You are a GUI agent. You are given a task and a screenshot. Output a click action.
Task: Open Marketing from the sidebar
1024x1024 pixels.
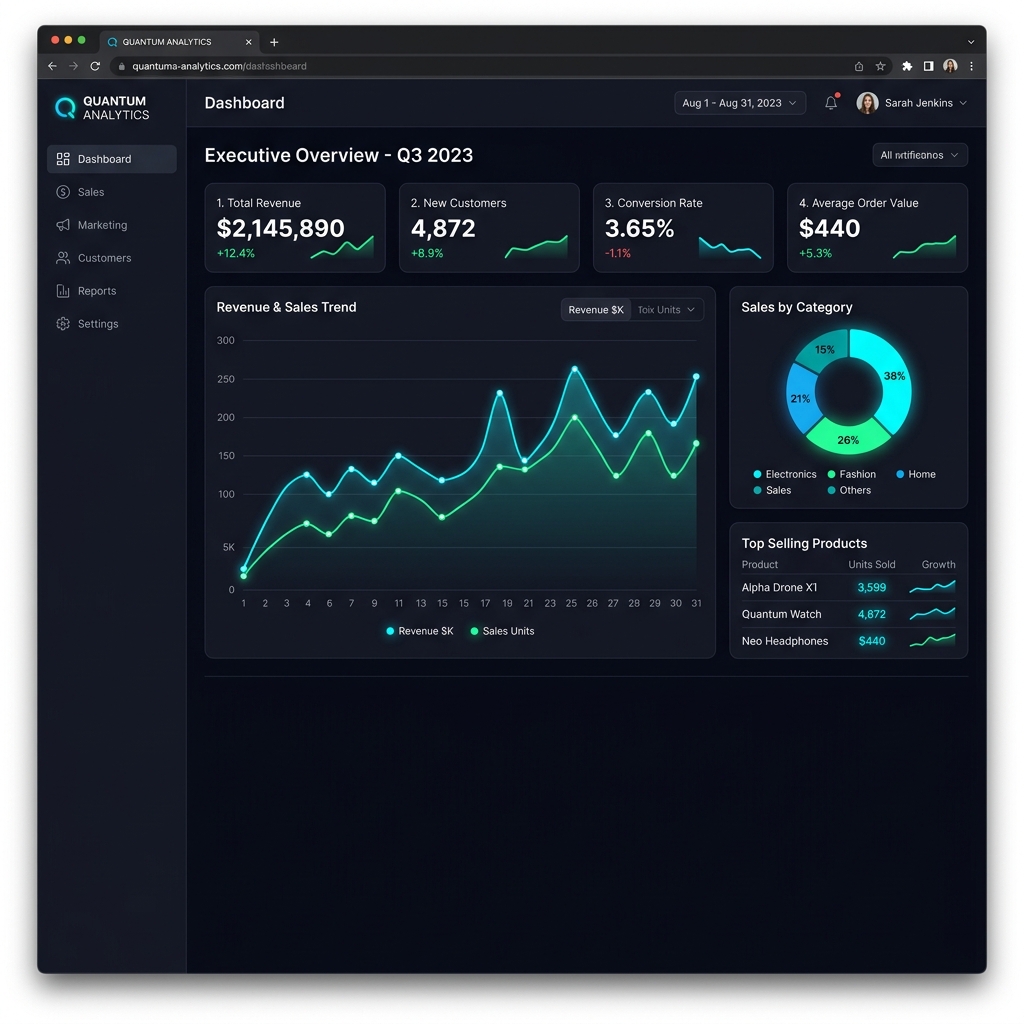[x=63, y=225]
